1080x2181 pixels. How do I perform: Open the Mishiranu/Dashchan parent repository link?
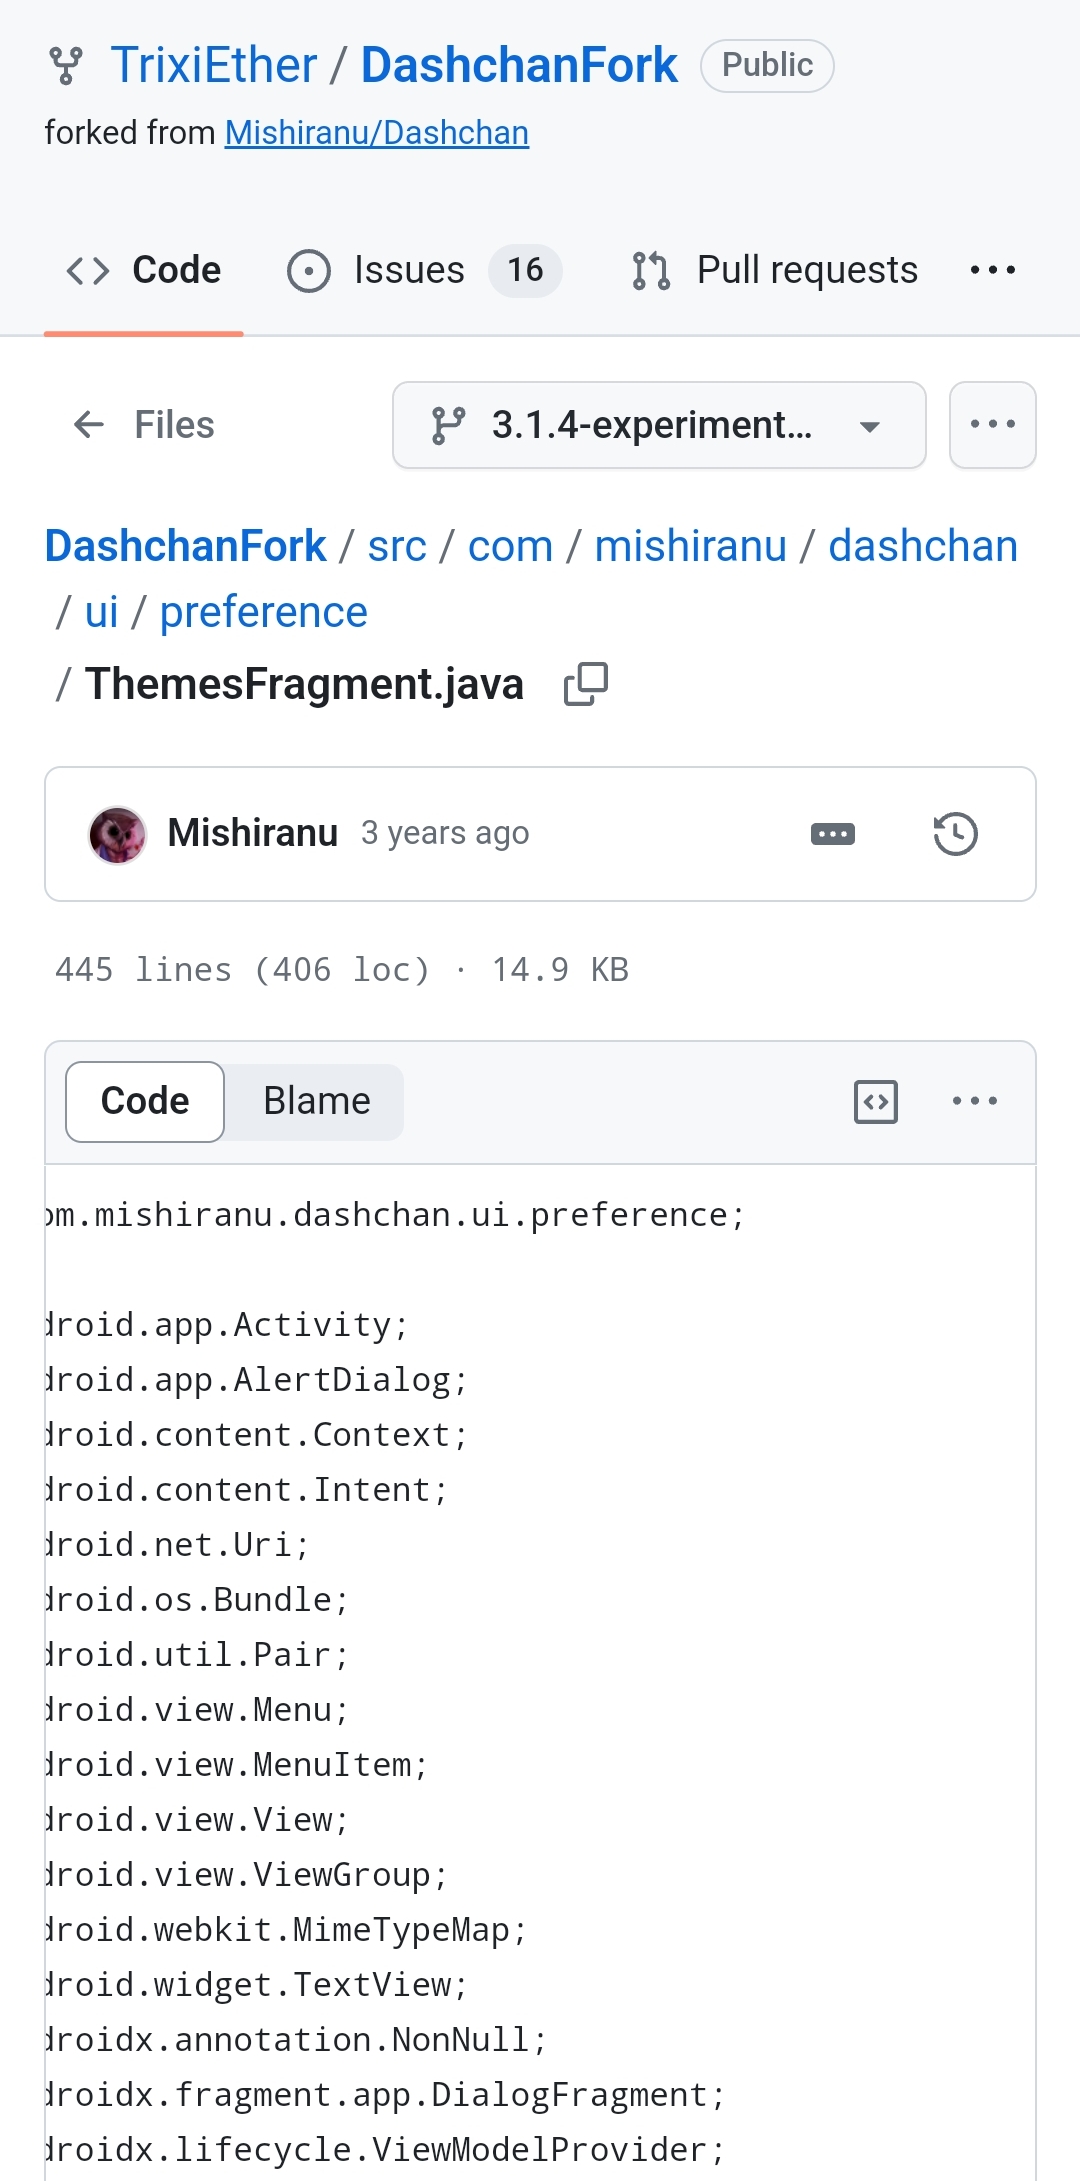click(x=376, y=133)
